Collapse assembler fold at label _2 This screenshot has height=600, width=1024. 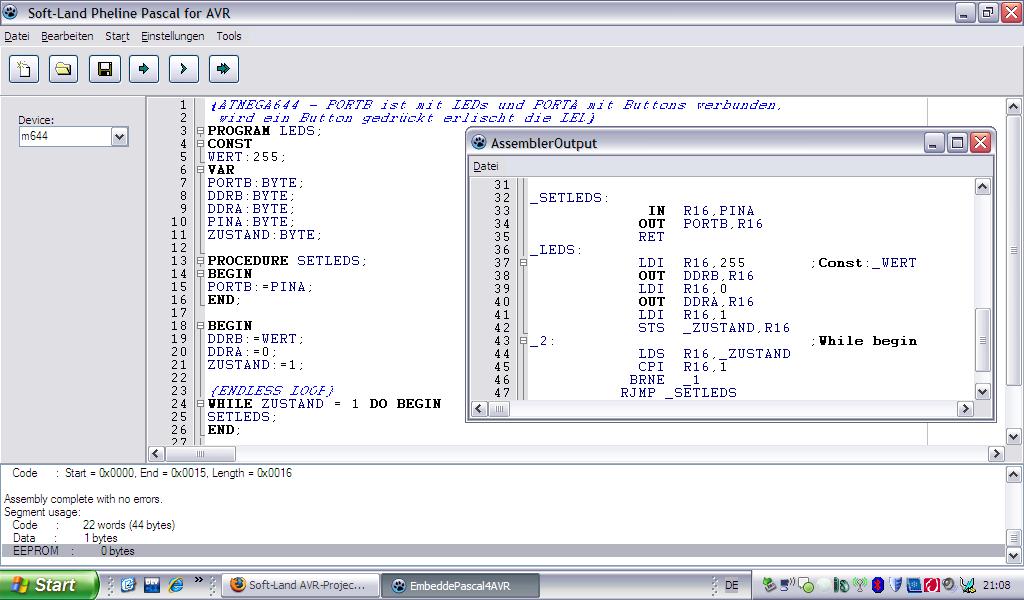click(523, 341)
